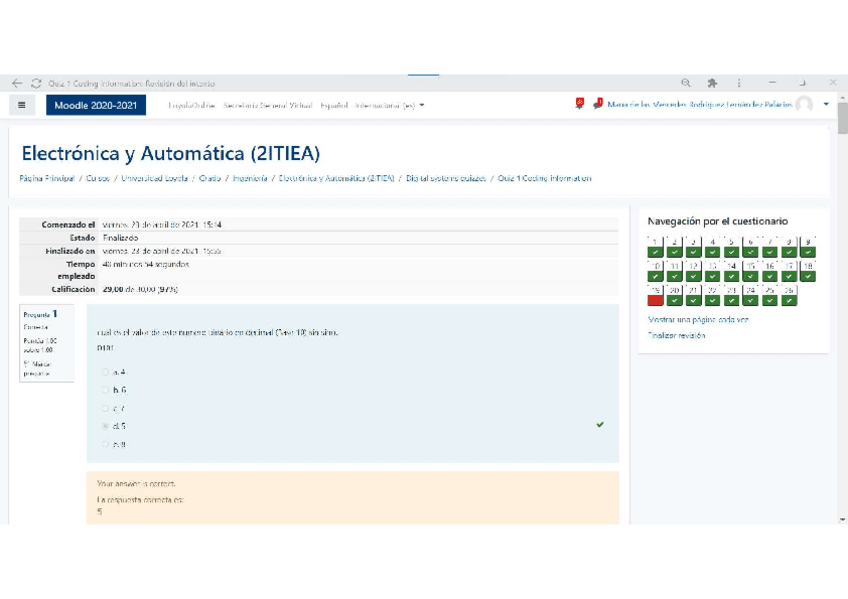This screenshot has height=599, width=848.
Task: Select answer option a. 4
Action: point(105,372)
